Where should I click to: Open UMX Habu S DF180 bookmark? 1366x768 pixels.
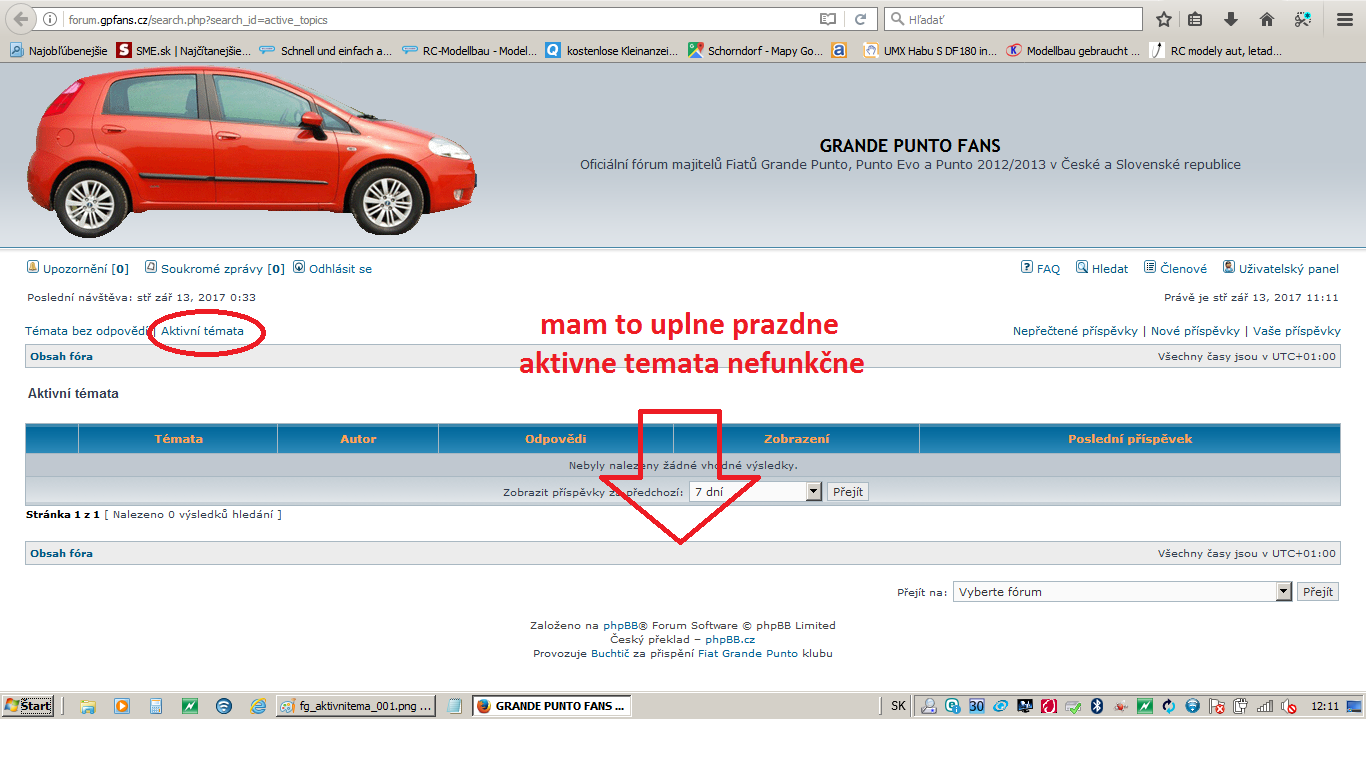point(930,50)
